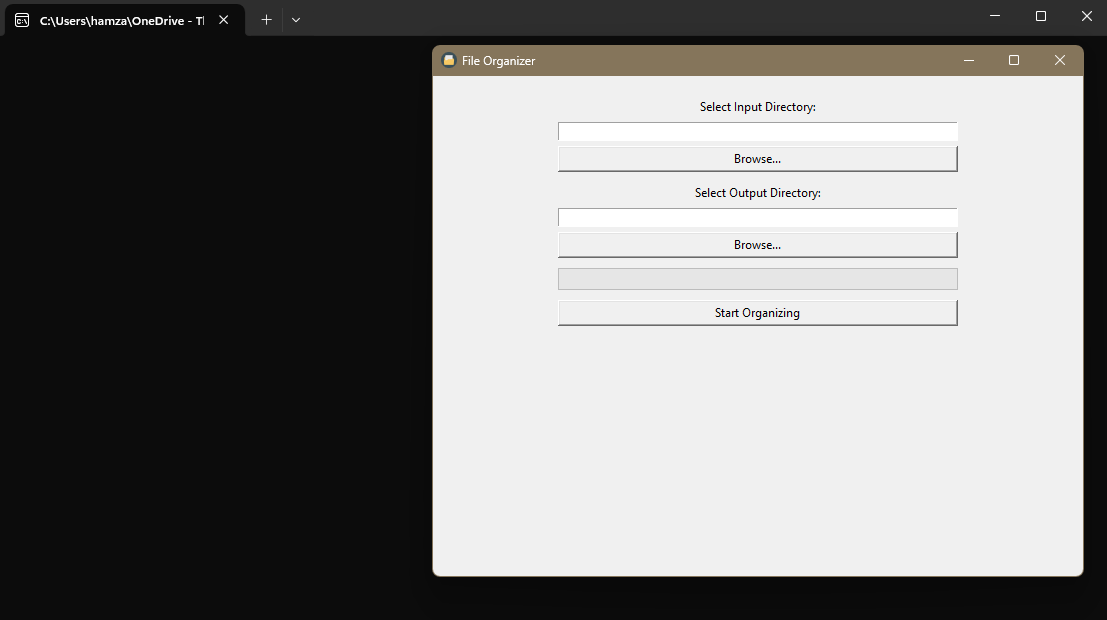Minimize the File Organizer window
The width and height of the screenshot is (1107, 620).
click(969, 61)
